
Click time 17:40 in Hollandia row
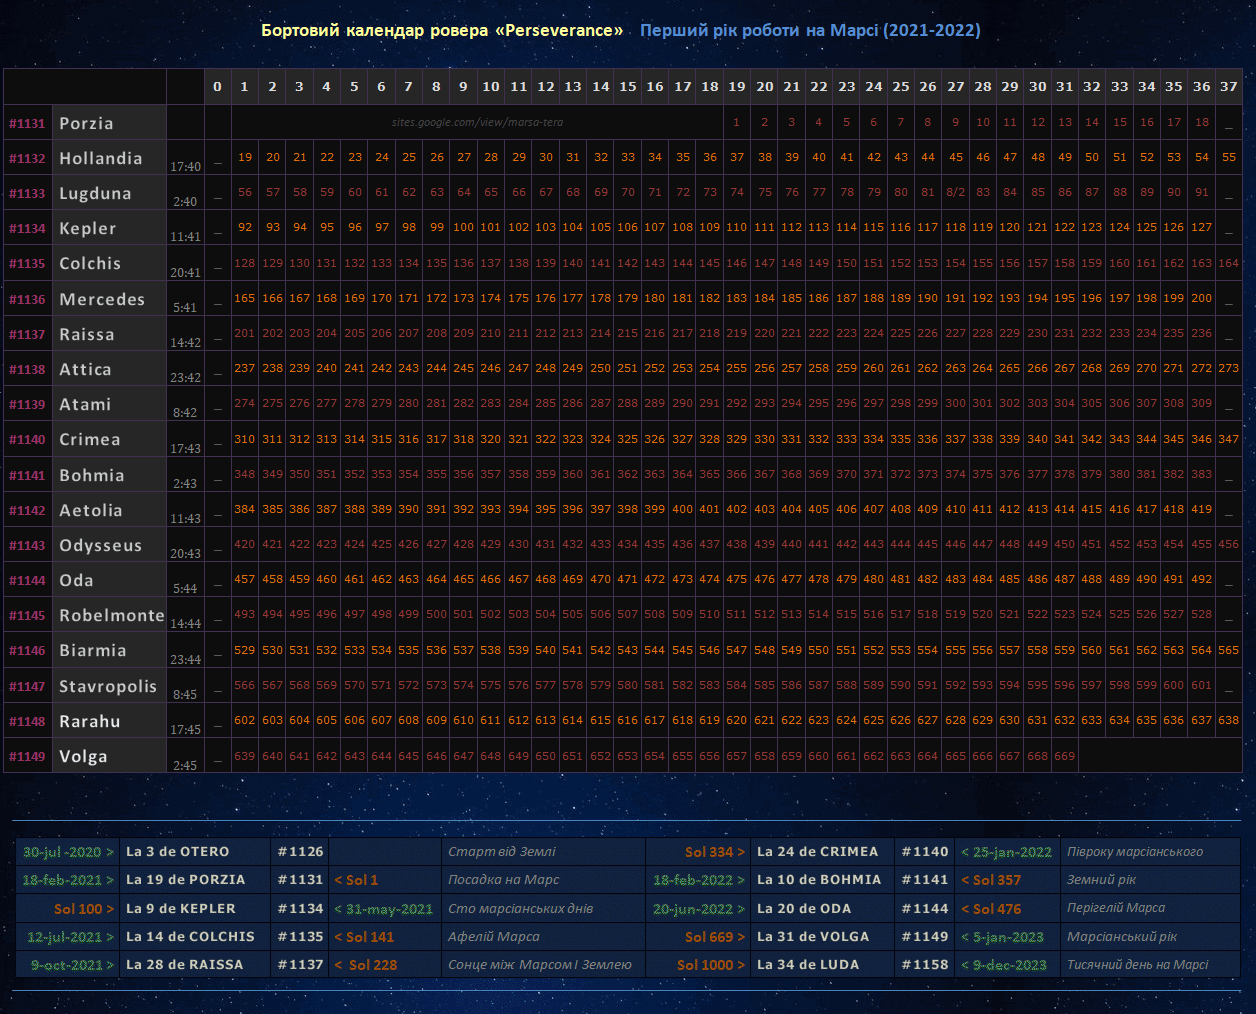(x=185, y=167)
